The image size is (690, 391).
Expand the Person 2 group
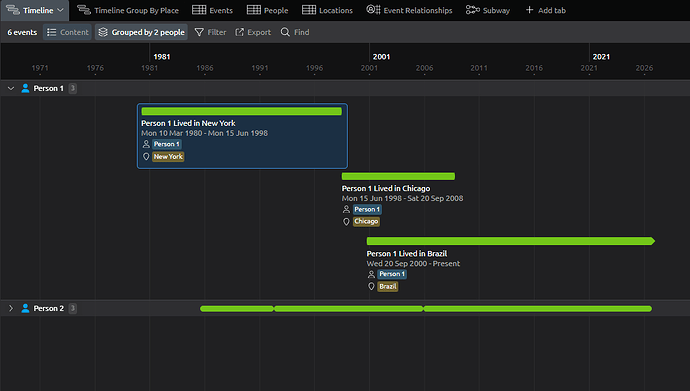[11, 308]
